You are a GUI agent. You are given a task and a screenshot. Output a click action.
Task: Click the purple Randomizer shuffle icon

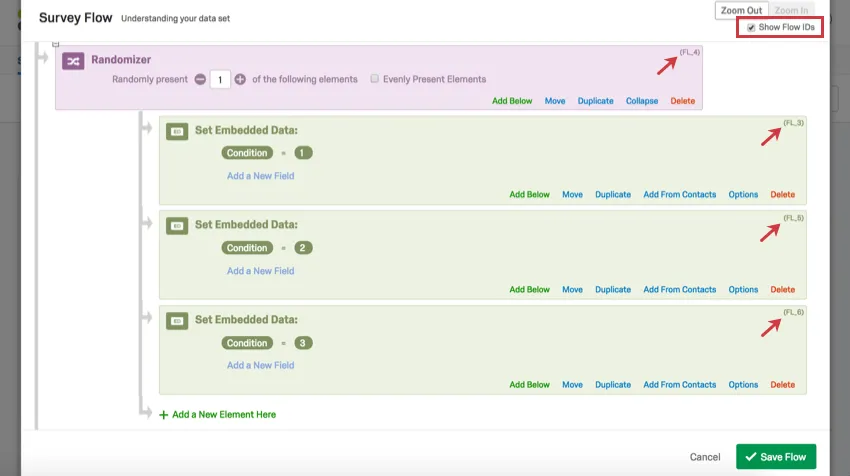[x=73, y=62]
